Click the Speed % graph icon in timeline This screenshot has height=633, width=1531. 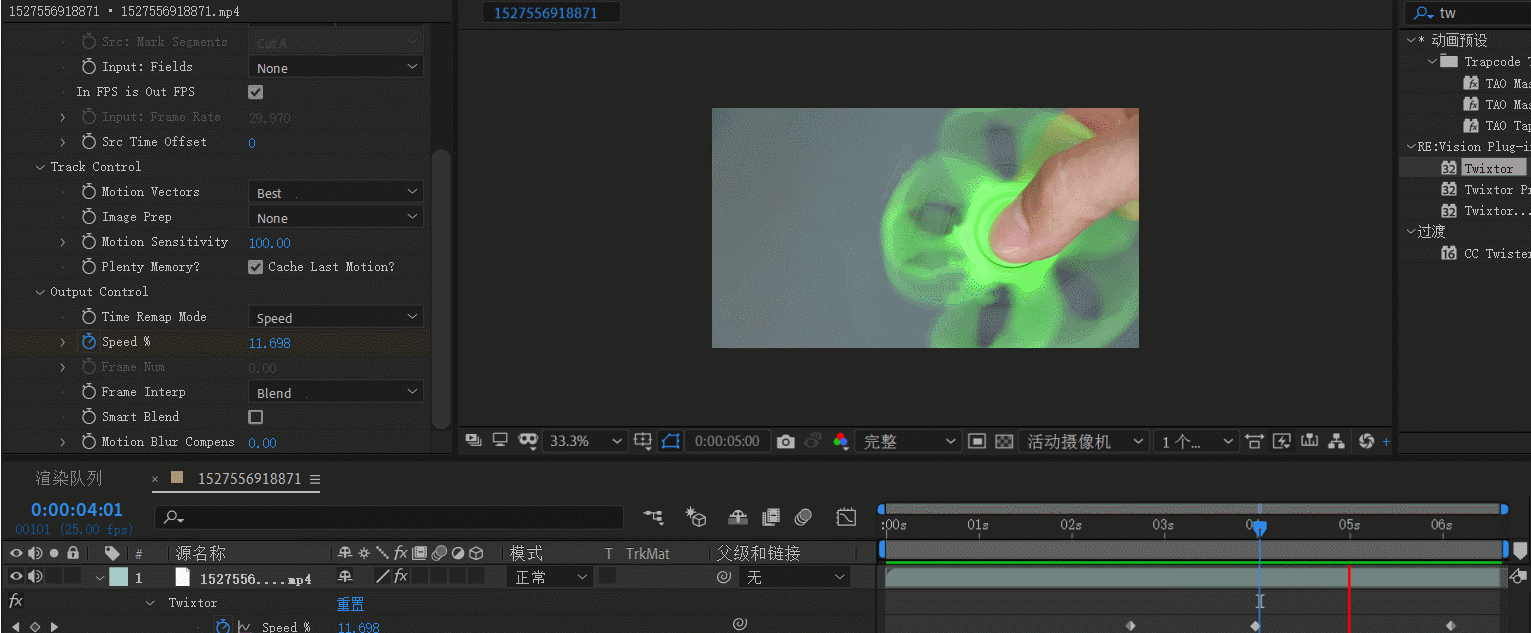(x=243, y=626)
